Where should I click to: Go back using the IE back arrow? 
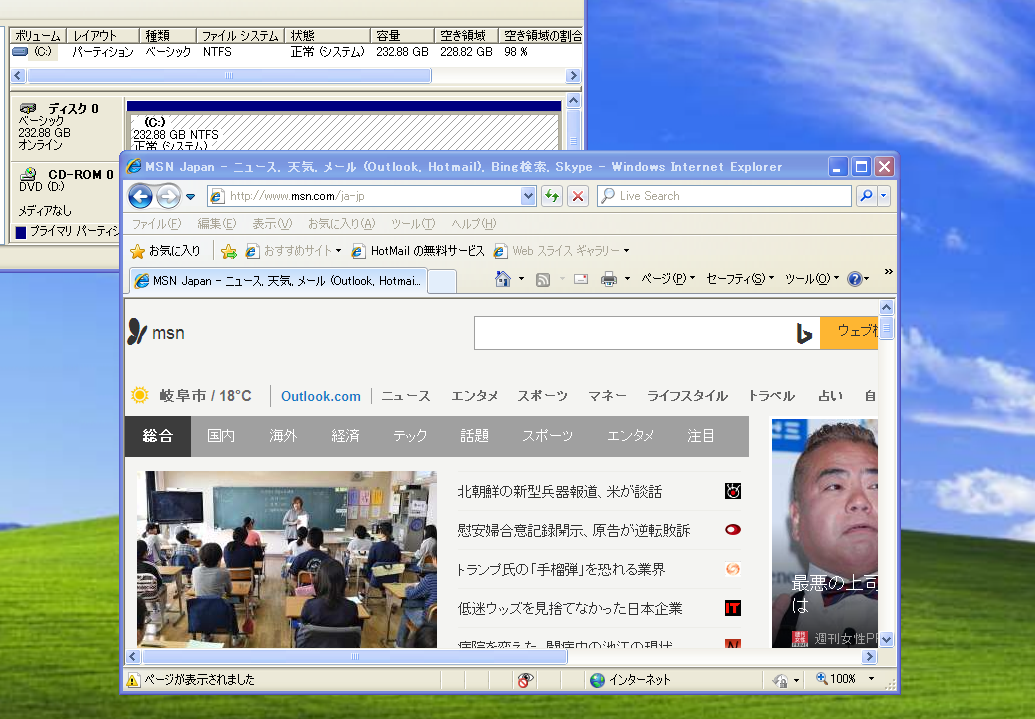click(140, 196)
